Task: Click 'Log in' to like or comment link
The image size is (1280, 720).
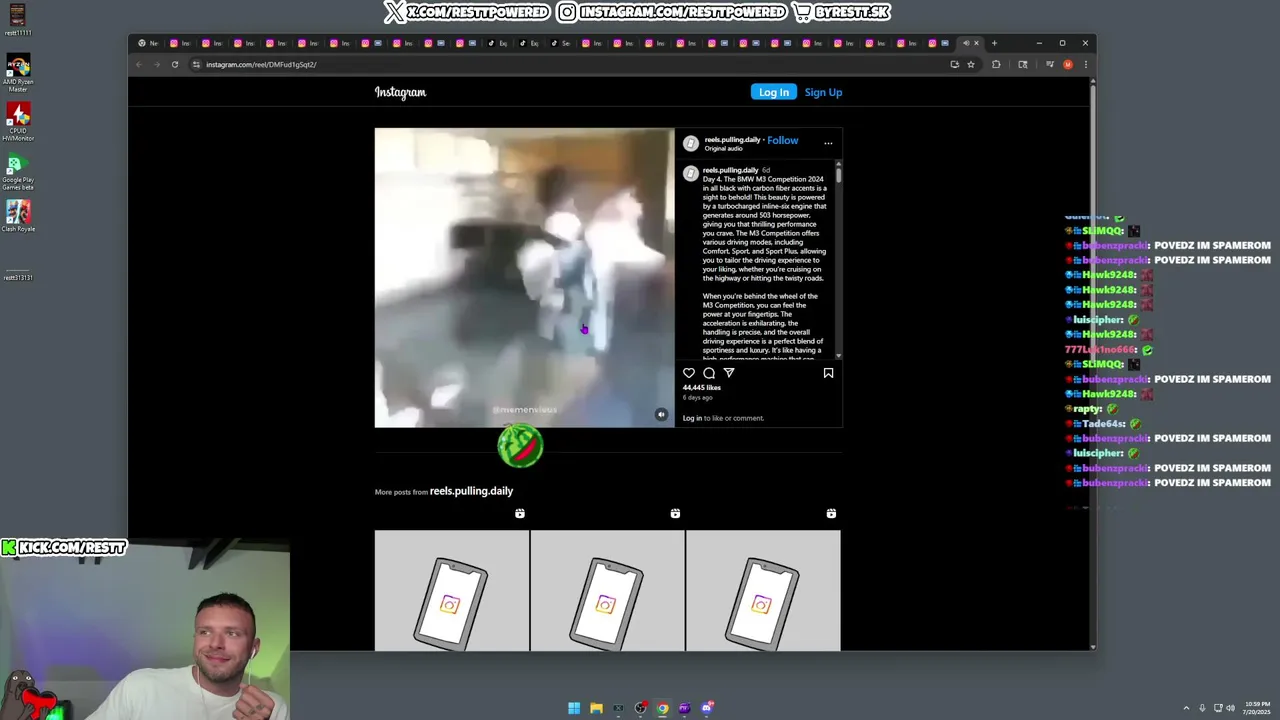Action: (692, 418)
